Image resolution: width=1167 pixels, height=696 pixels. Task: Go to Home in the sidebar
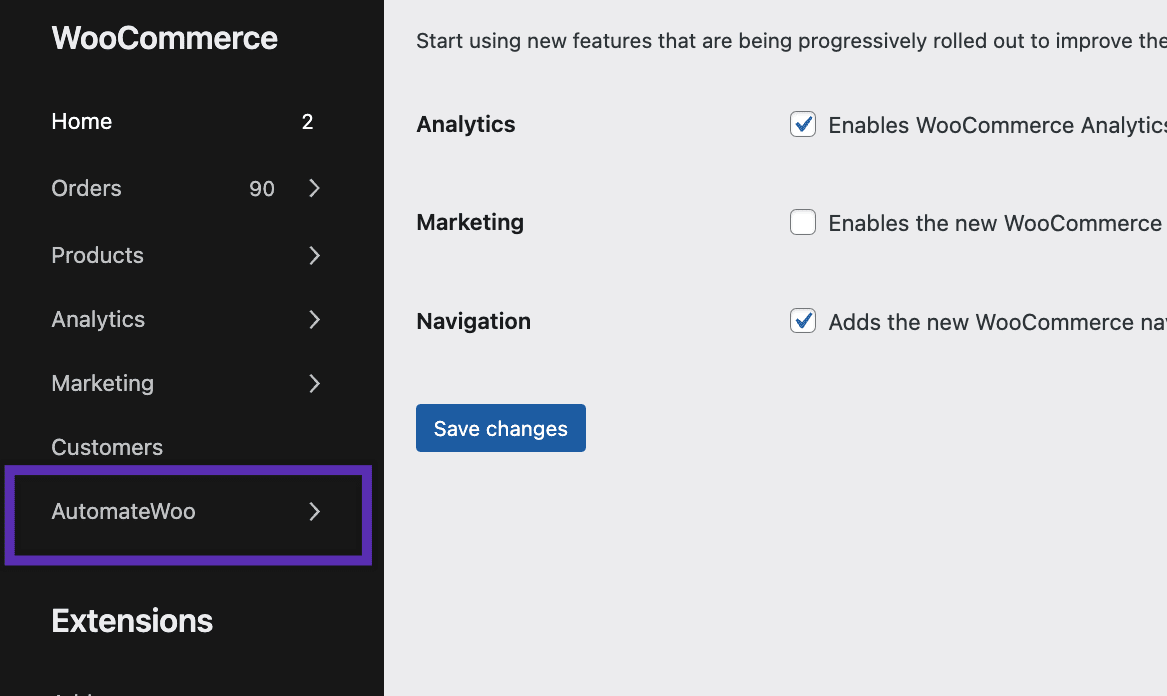tap(82, 122)
